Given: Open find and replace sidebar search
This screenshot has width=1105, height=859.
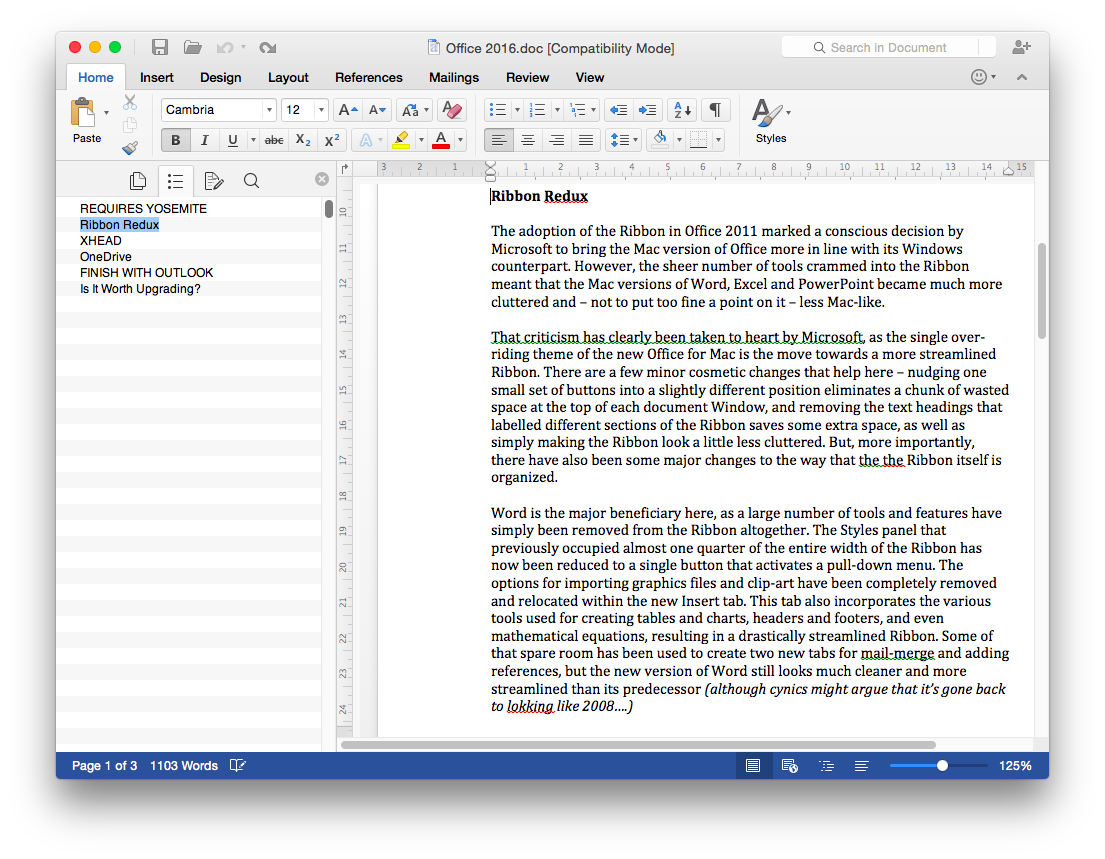Looking at the screenshot, I should (x=251, y=181).
